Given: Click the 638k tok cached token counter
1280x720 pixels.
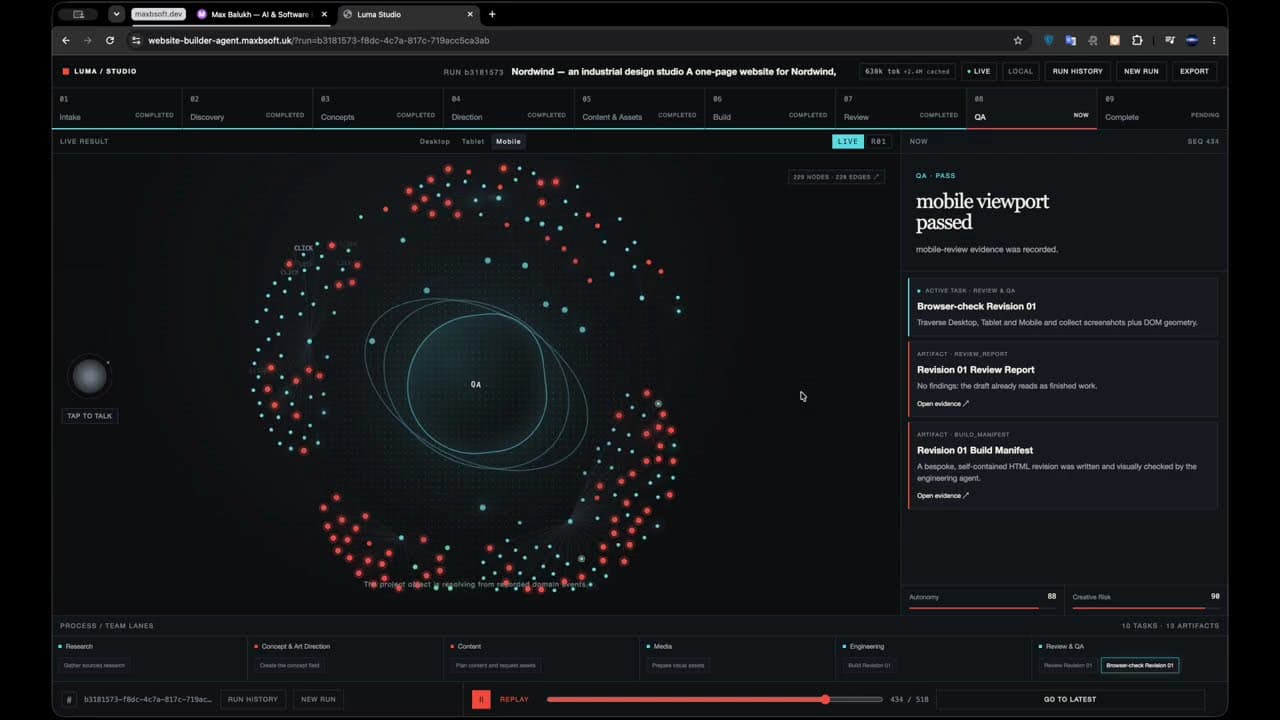Looking at the screenshot, I should pos(906,71).
